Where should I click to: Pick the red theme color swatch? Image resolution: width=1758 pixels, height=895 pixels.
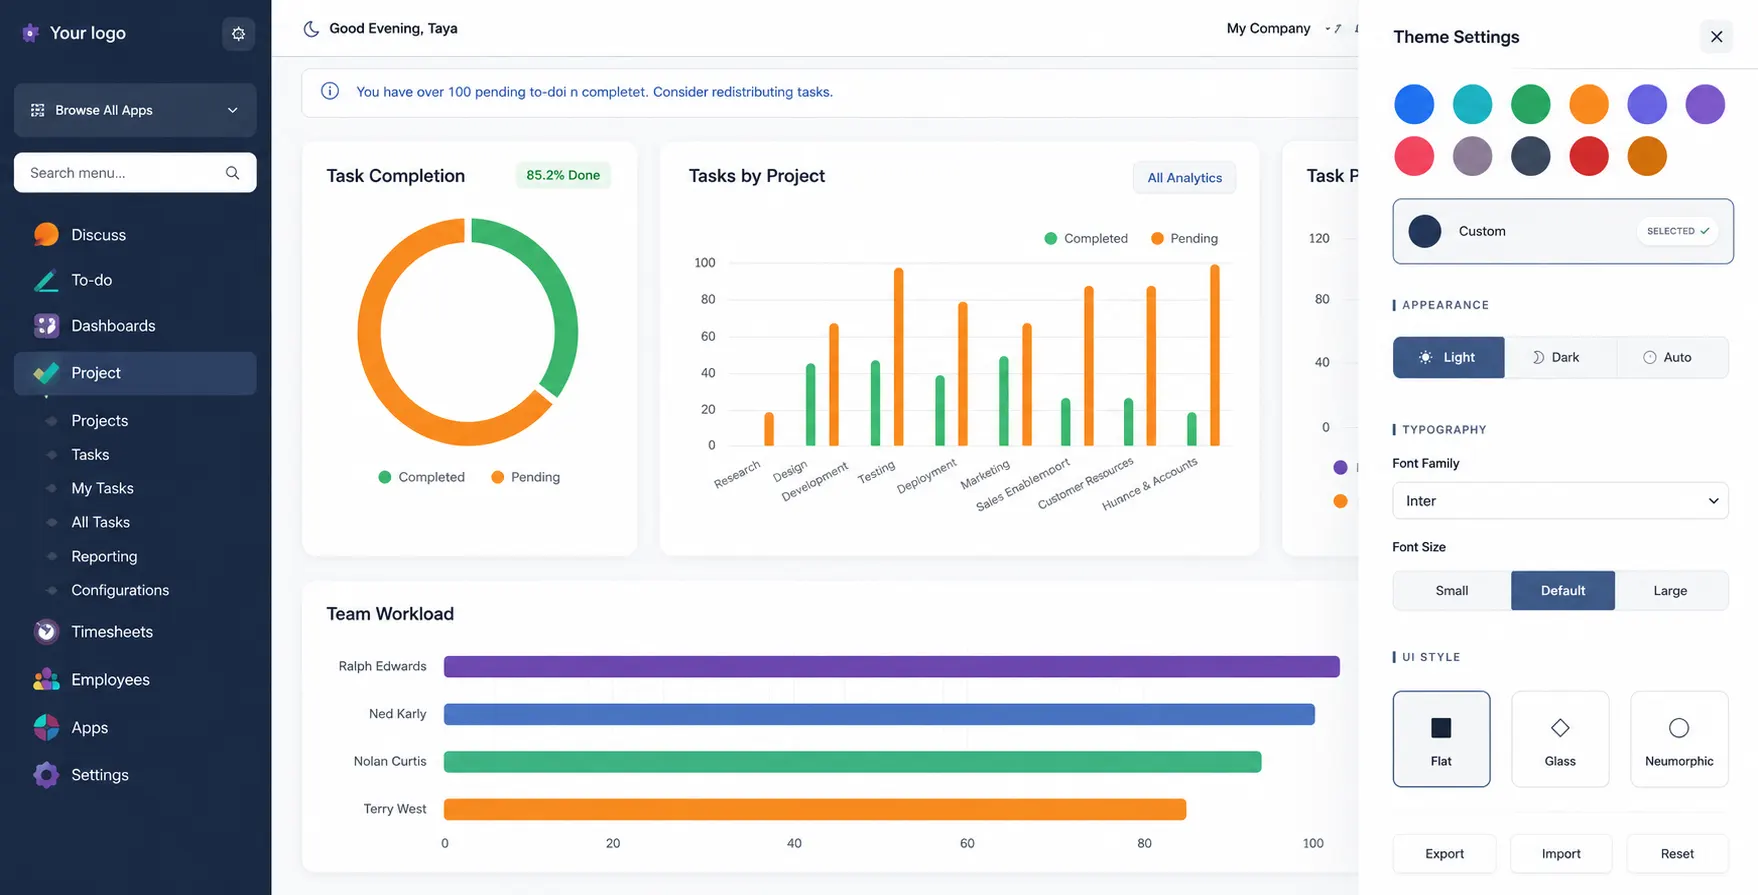[x=1588, y=156]
